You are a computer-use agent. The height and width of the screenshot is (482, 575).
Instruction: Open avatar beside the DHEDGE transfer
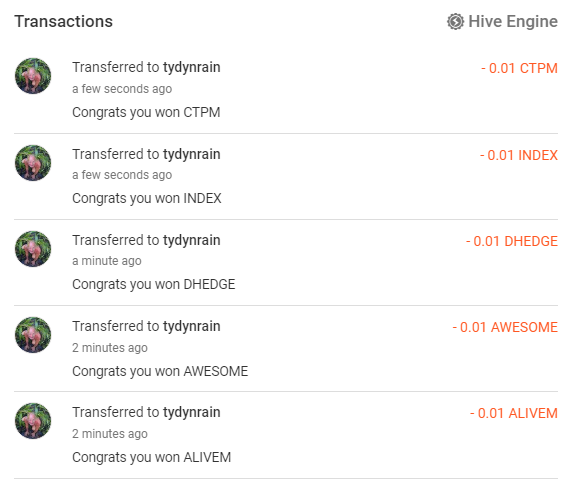33,249
